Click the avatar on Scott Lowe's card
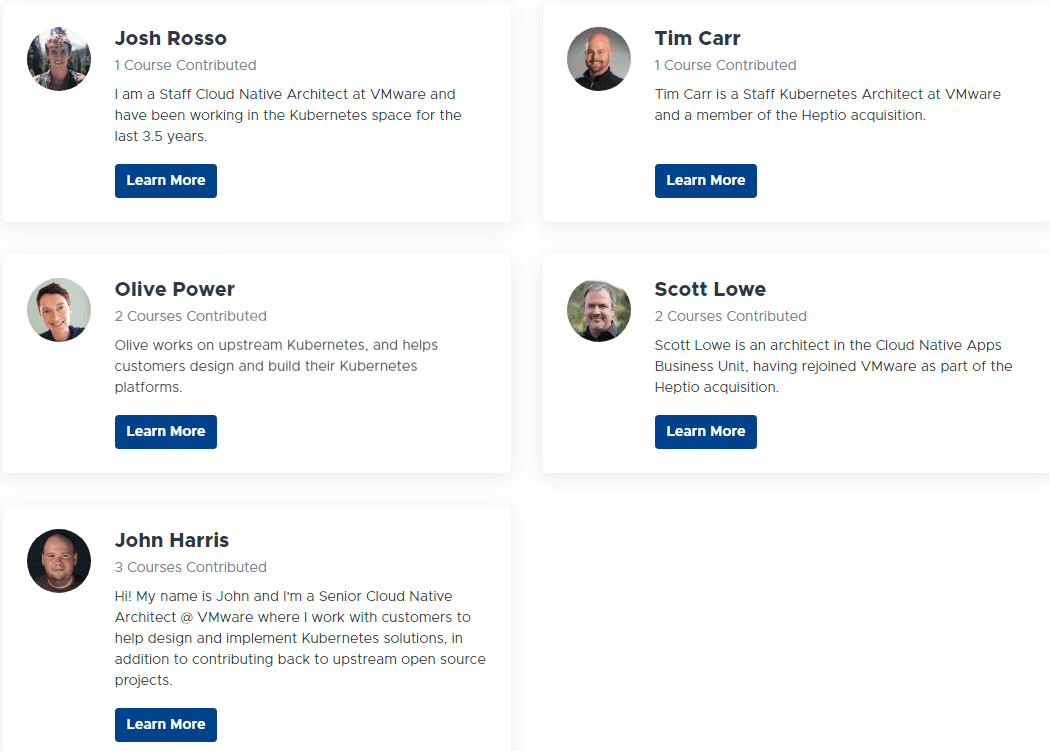The width and height of the screenshot is (1050, 751). [599, 310]
